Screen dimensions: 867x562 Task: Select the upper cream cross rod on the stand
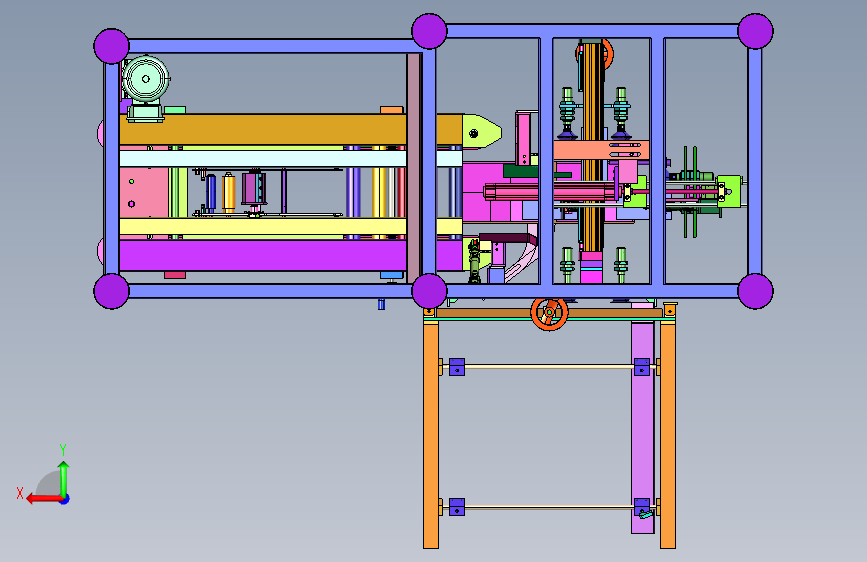(x=549, y=367)
